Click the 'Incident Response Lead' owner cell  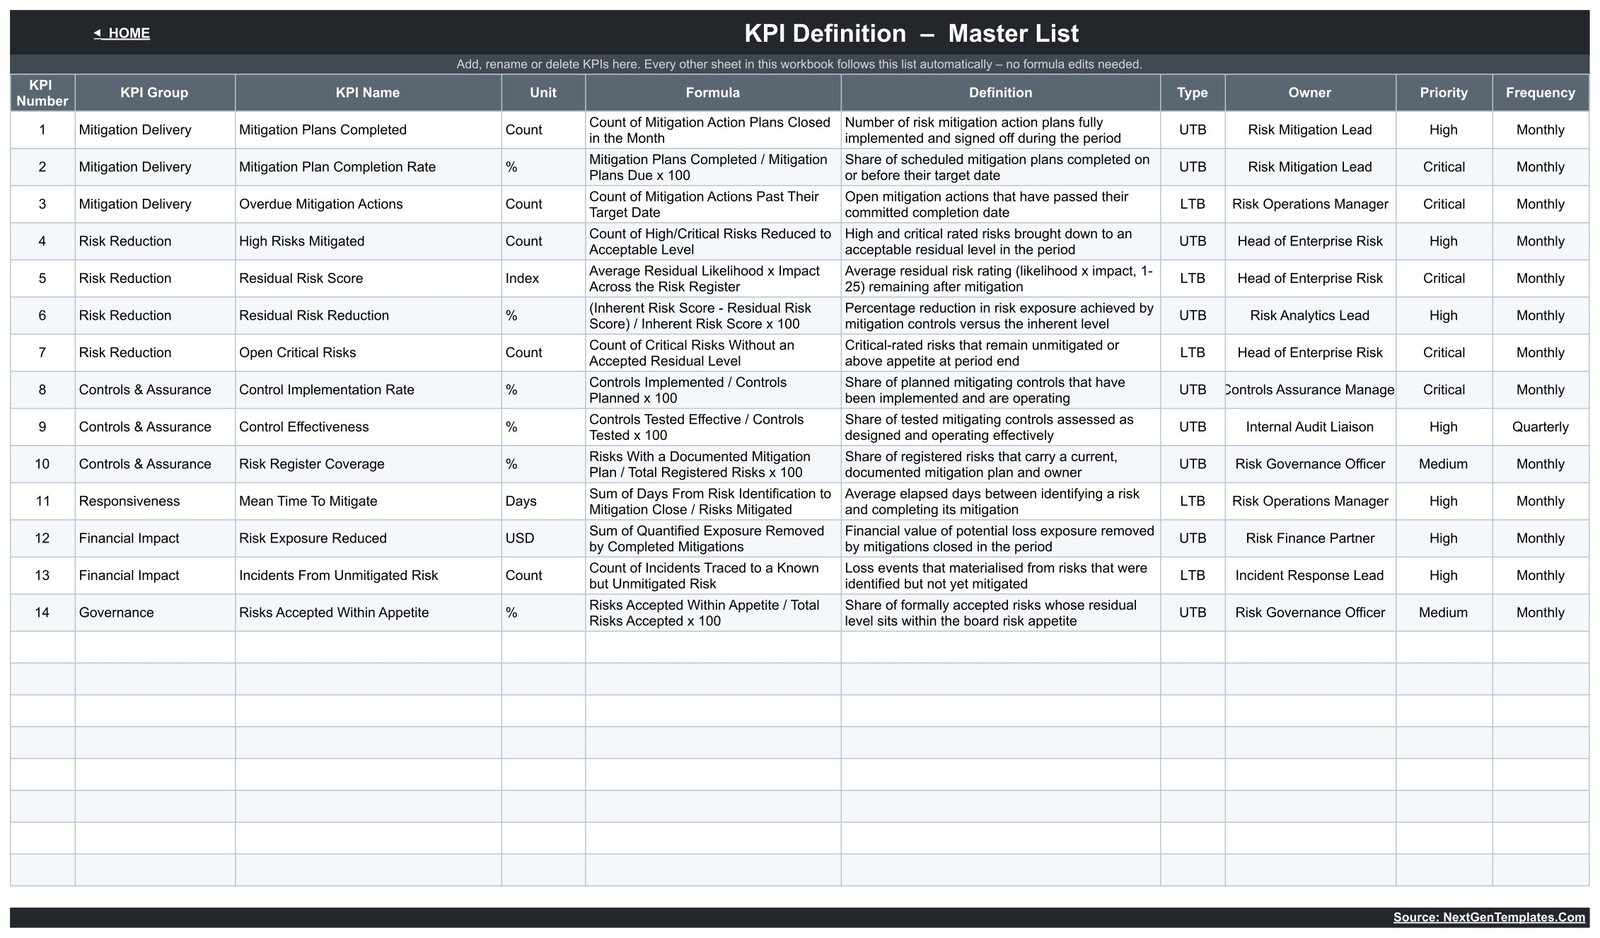click(x=1310, y=575)
